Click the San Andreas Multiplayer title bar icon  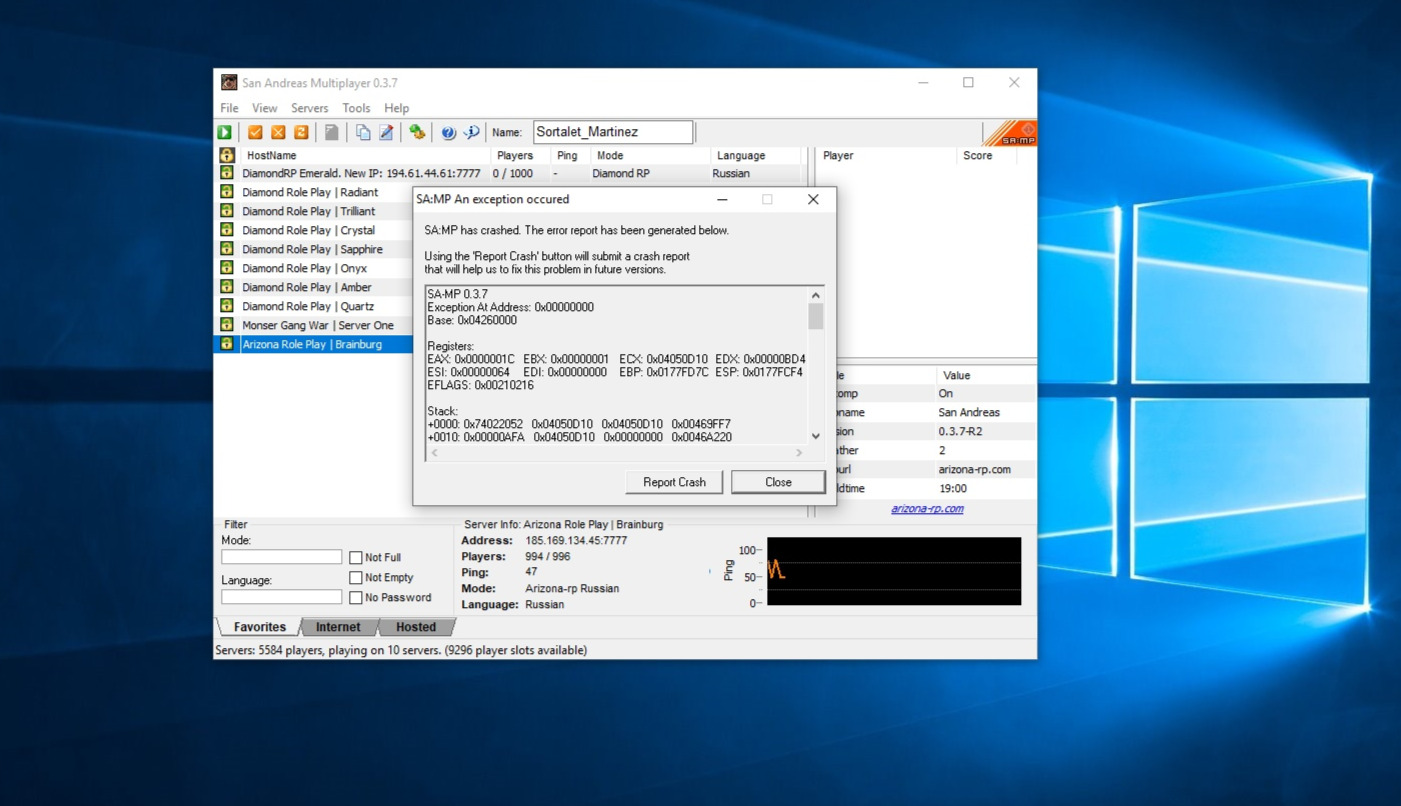pyautogui.click(x=229, y=83)
